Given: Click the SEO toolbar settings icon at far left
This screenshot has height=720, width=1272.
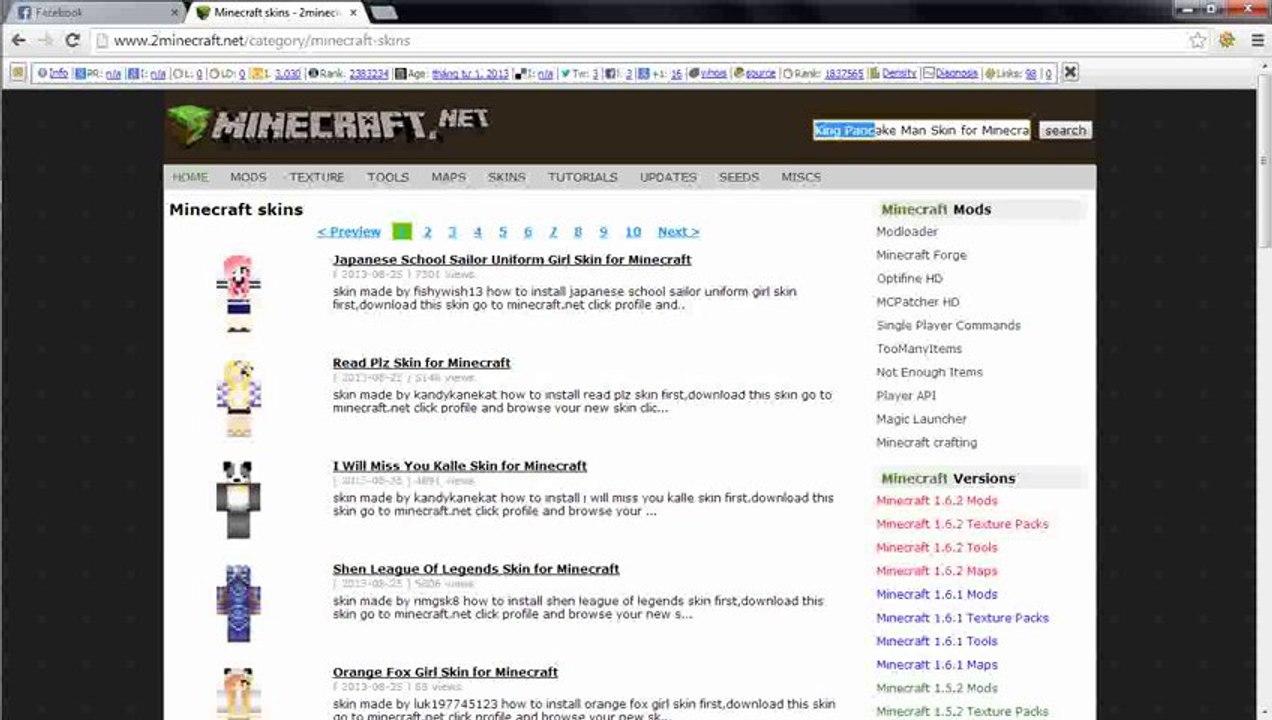Looking at the screenshot, I should (x=17, y=73).
